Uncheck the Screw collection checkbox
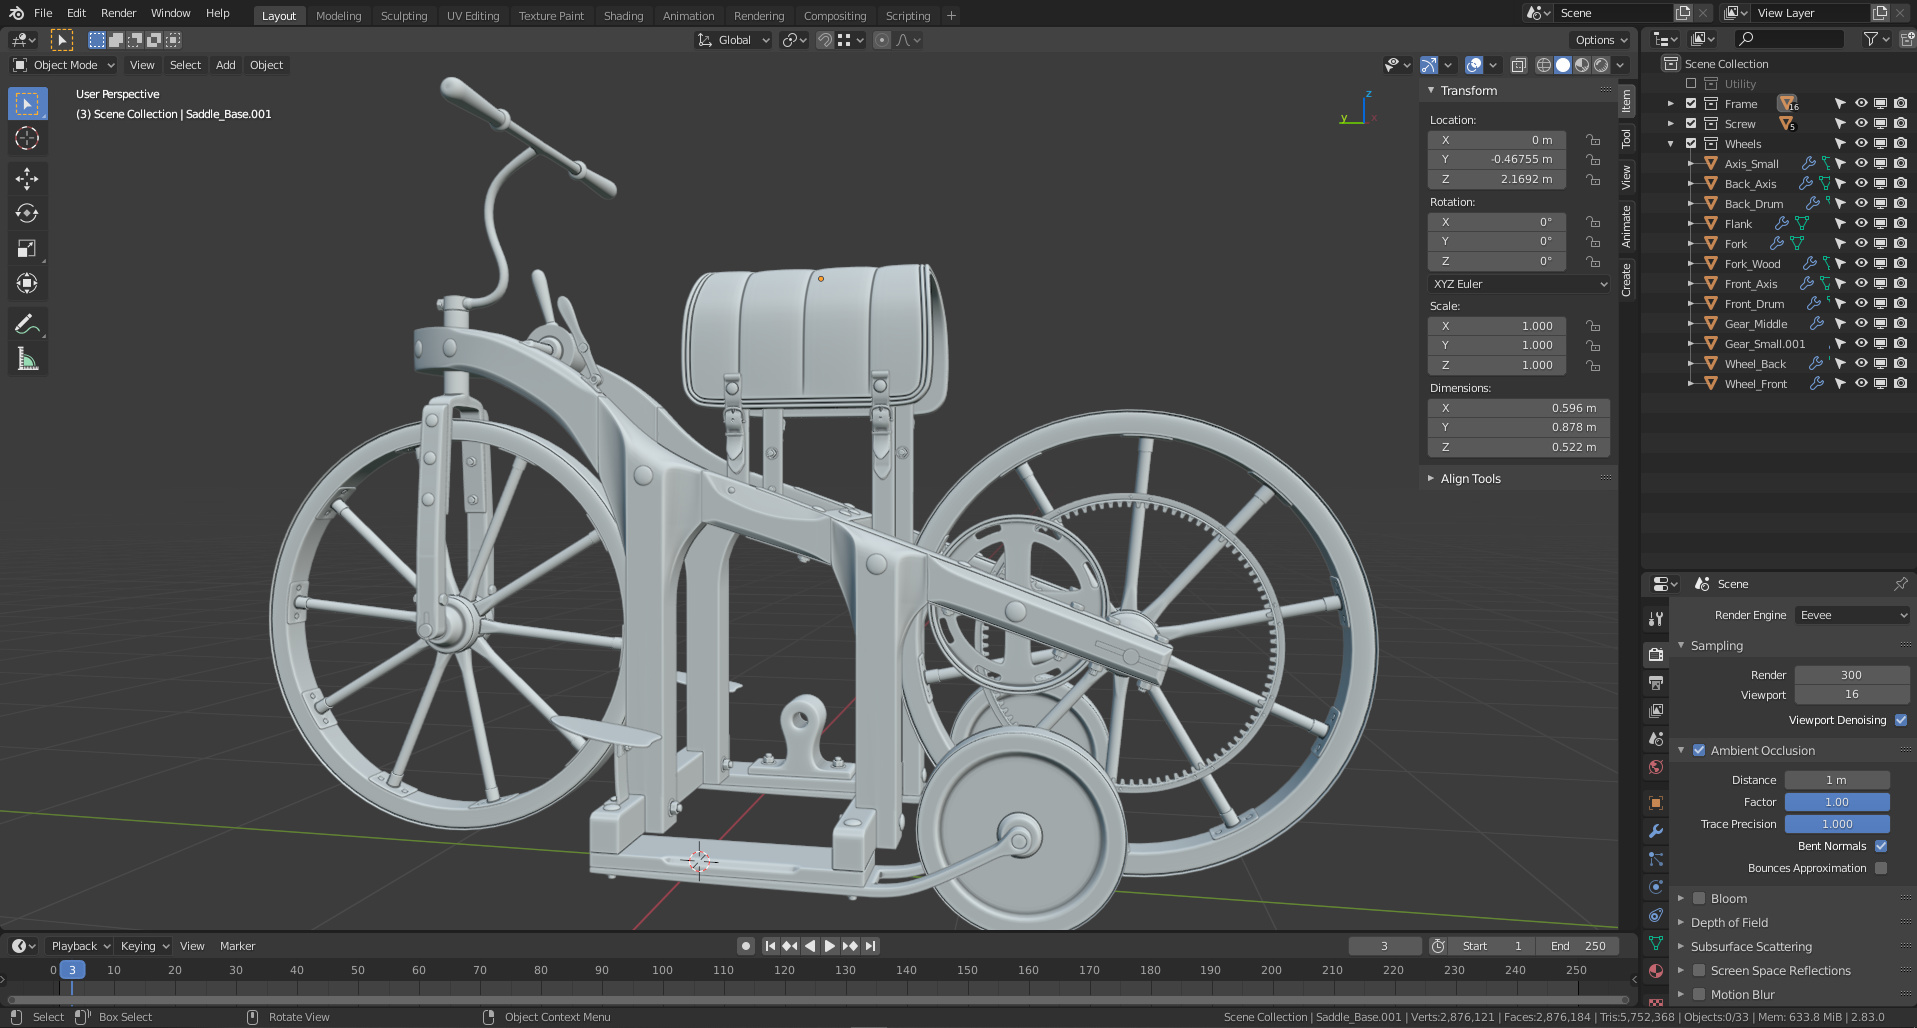 click(x=1691, y=124)
